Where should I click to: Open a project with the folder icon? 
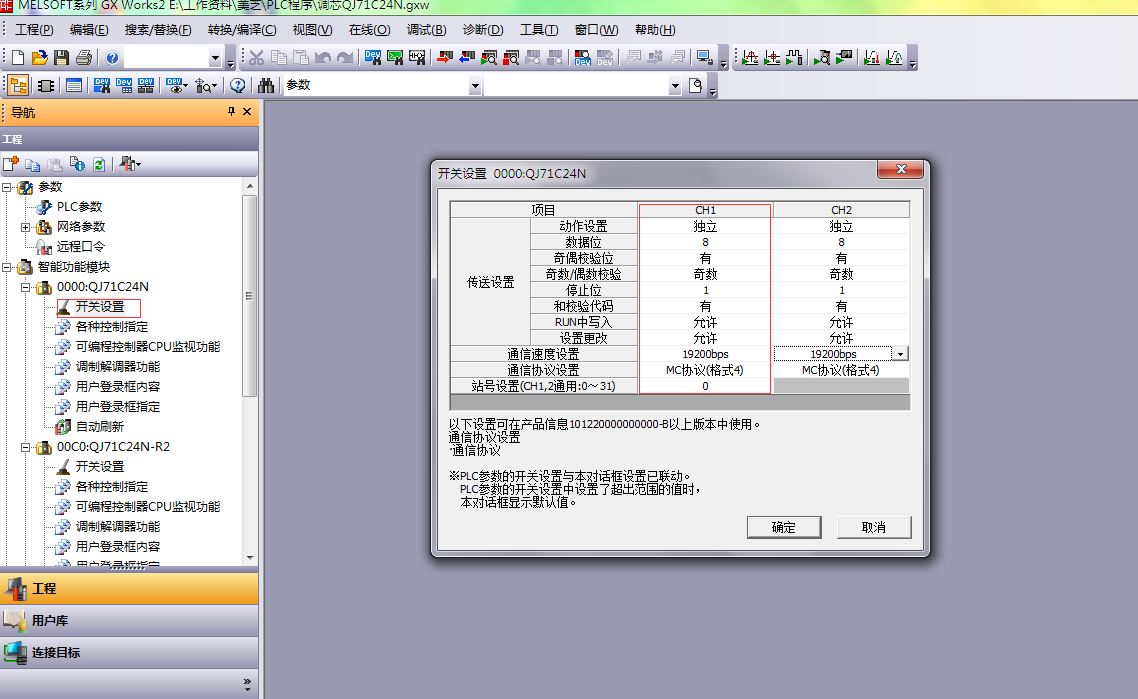click(x=40, y=57)
